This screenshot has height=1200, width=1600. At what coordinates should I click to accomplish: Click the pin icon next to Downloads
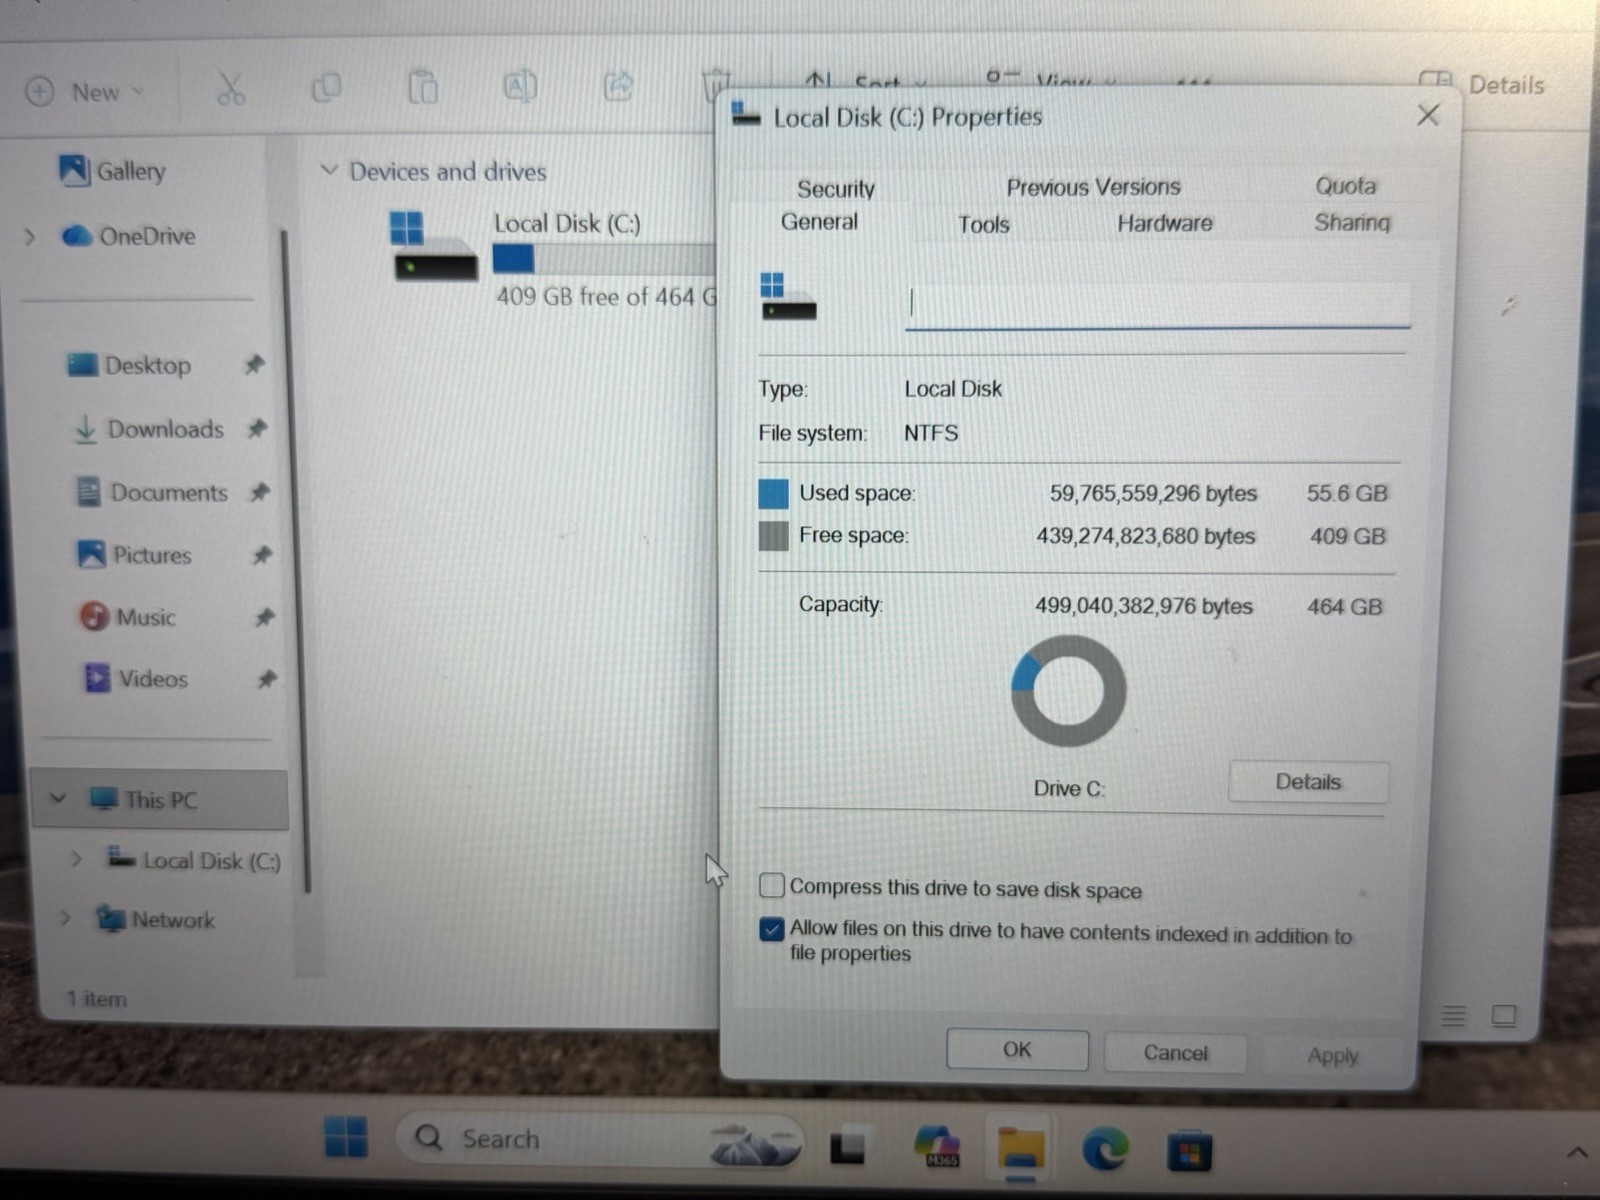[x=258, y=429]
